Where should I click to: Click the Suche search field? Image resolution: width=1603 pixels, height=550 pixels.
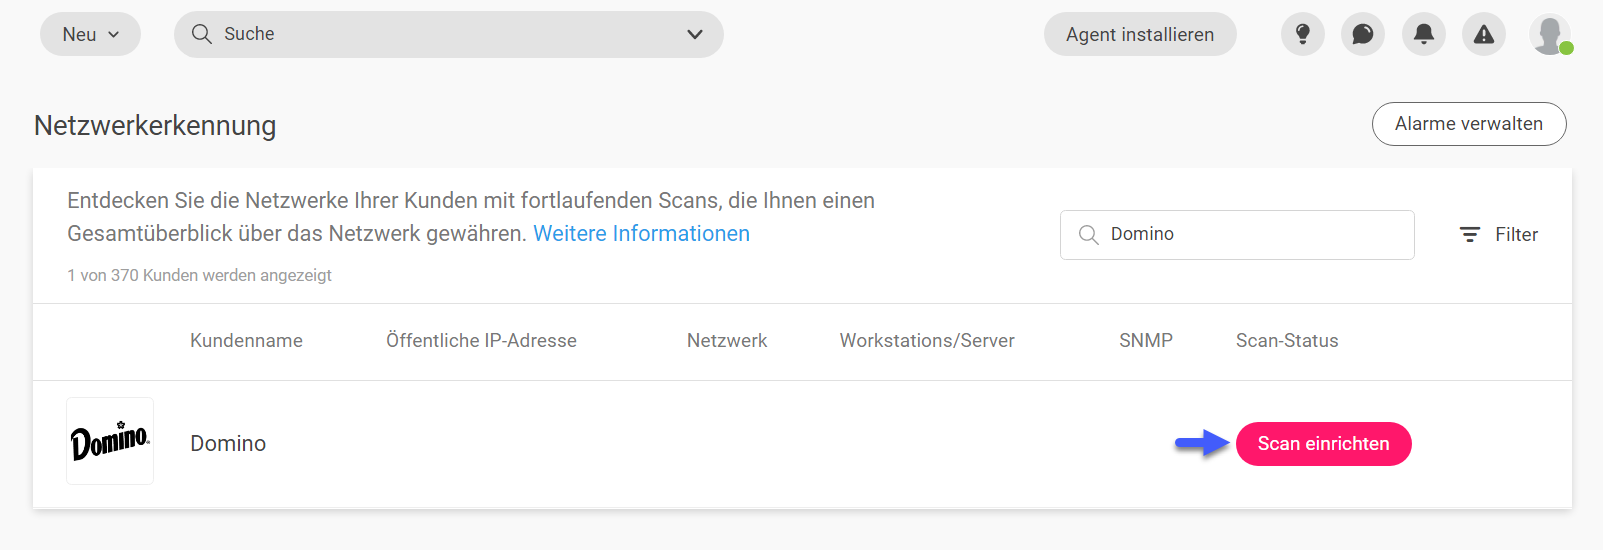click(448, 34)
